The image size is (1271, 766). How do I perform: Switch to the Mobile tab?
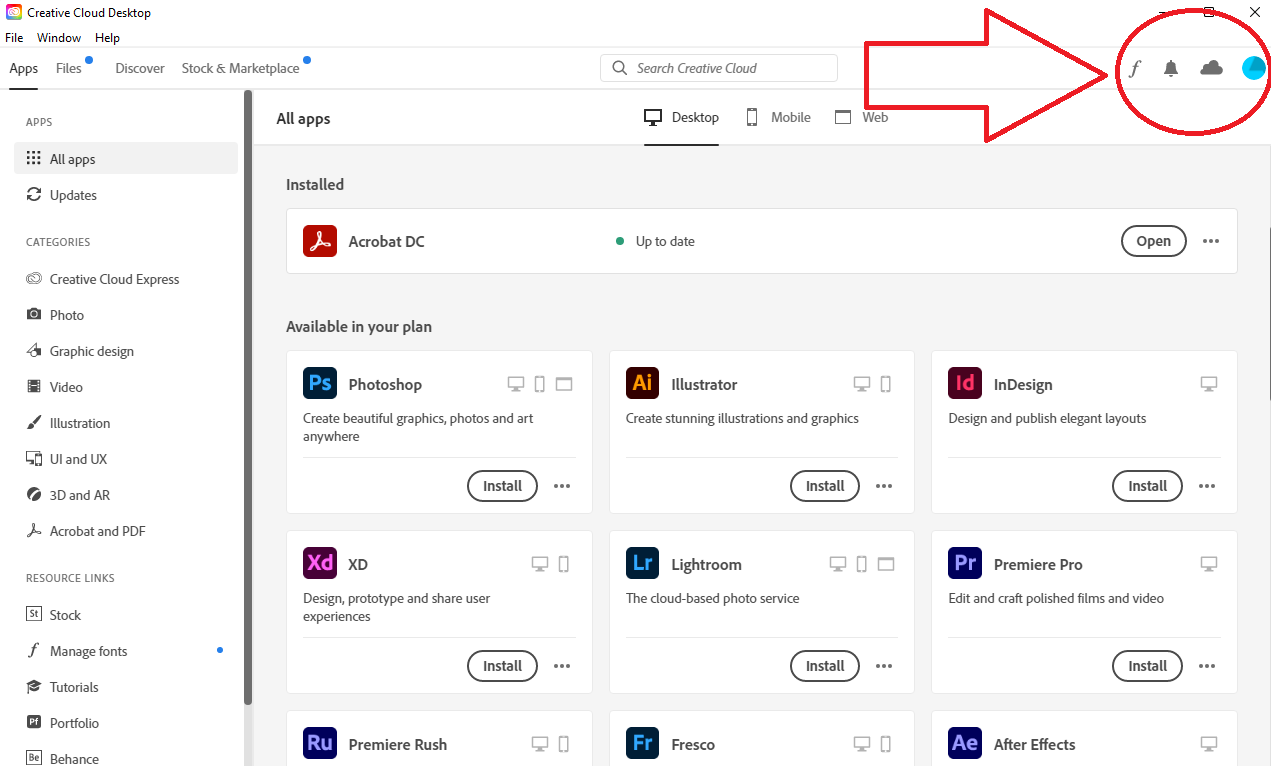[x=778, y=118]
